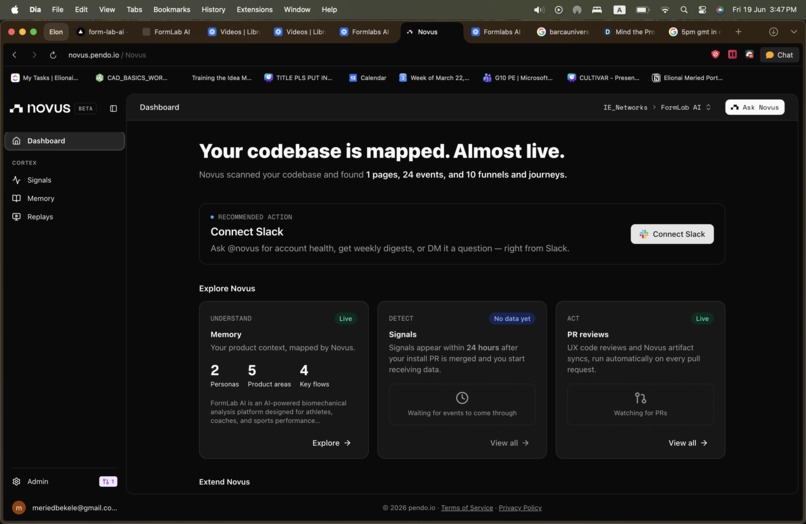Open the downloads icon in tab bar
This screenshot has width=806, height=524.
(773, 32)
